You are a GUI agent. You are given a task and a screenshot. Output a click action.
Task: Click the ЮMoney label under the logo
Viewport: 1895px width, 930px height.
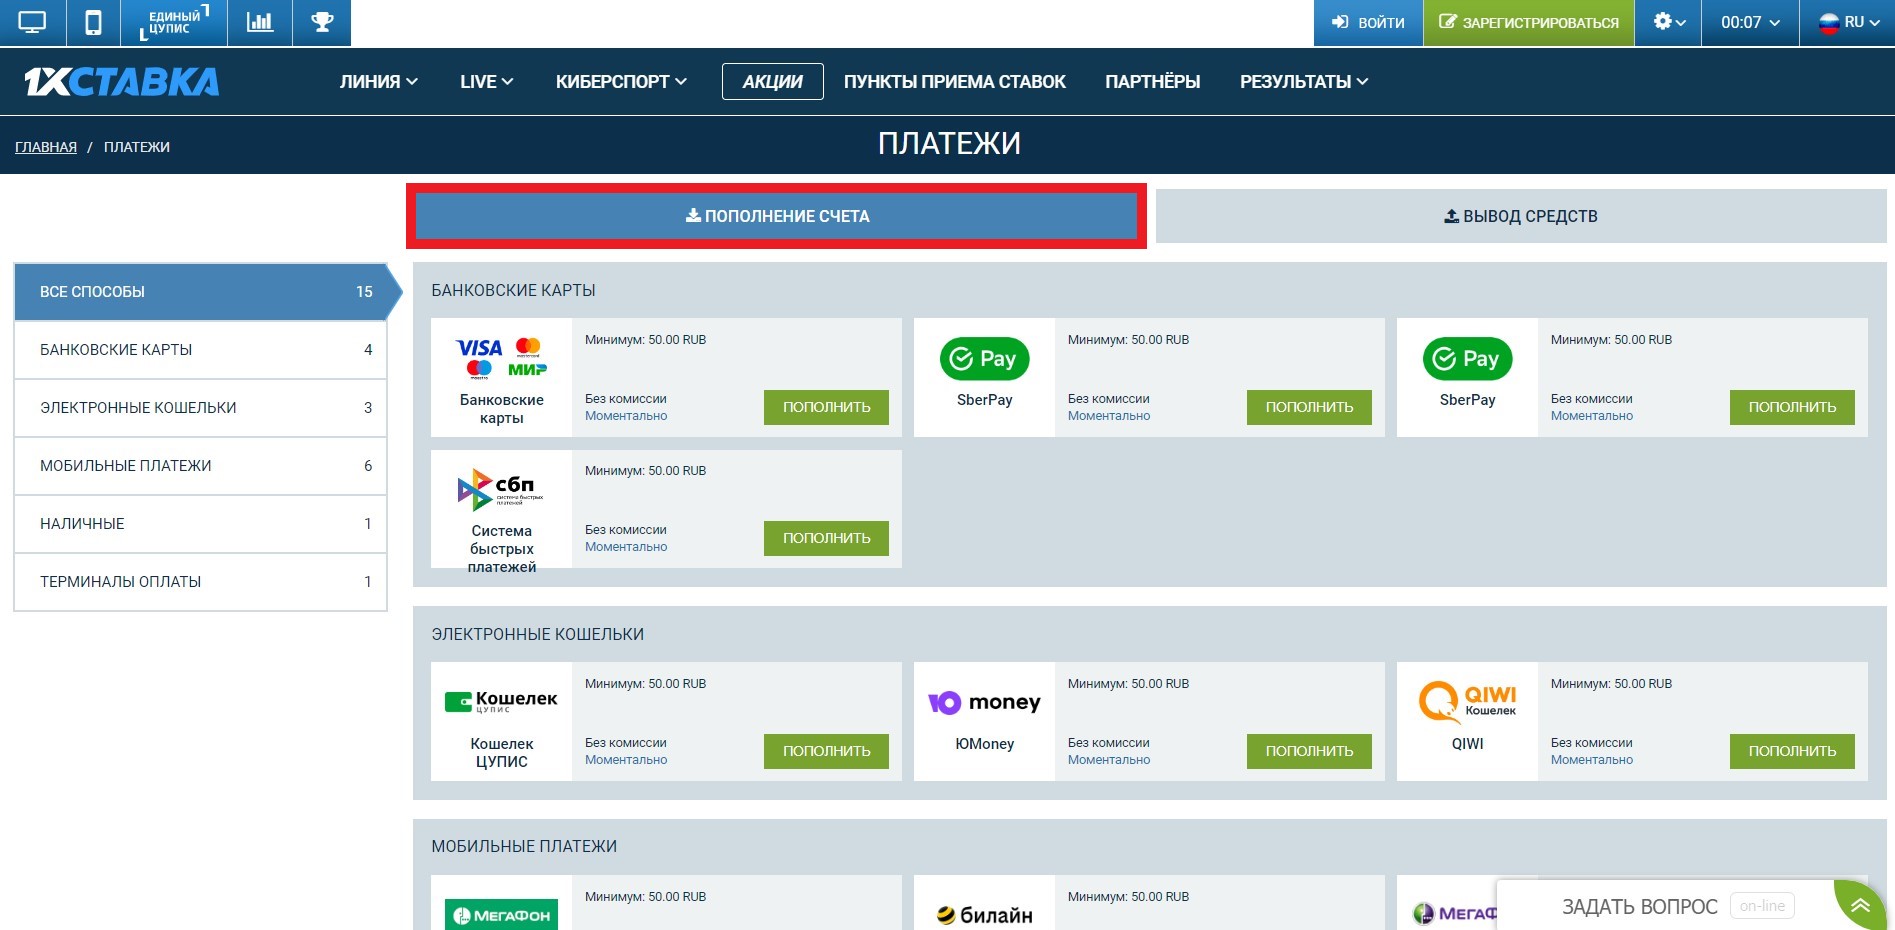[985, 744]
